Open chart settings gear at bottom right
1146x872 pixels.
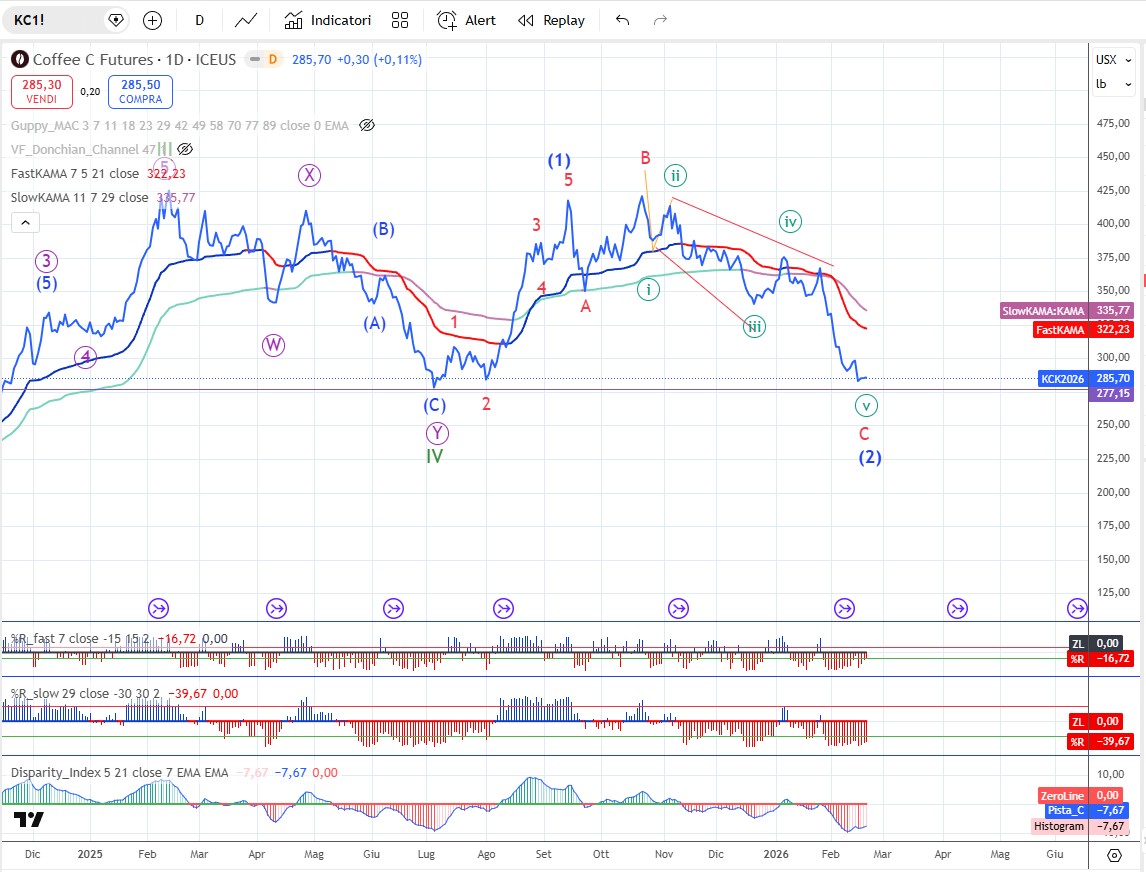coord(1114,855)
